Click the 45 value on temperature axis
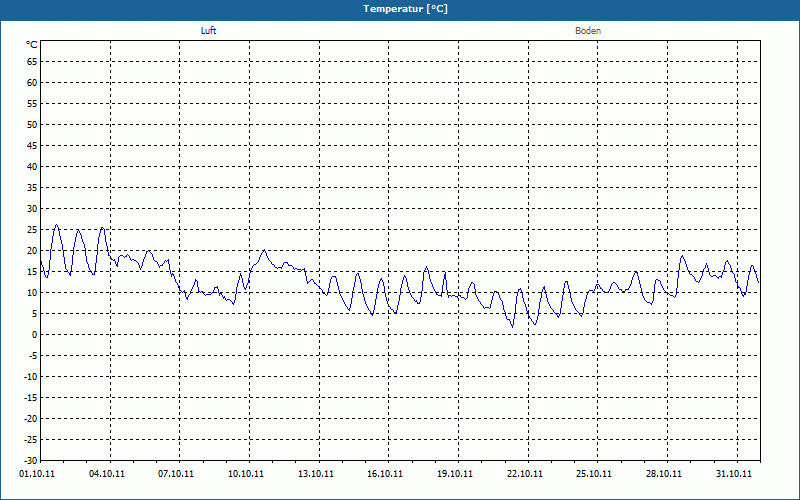This screenshot has width=800, height=500. click(x=32, y=146)
